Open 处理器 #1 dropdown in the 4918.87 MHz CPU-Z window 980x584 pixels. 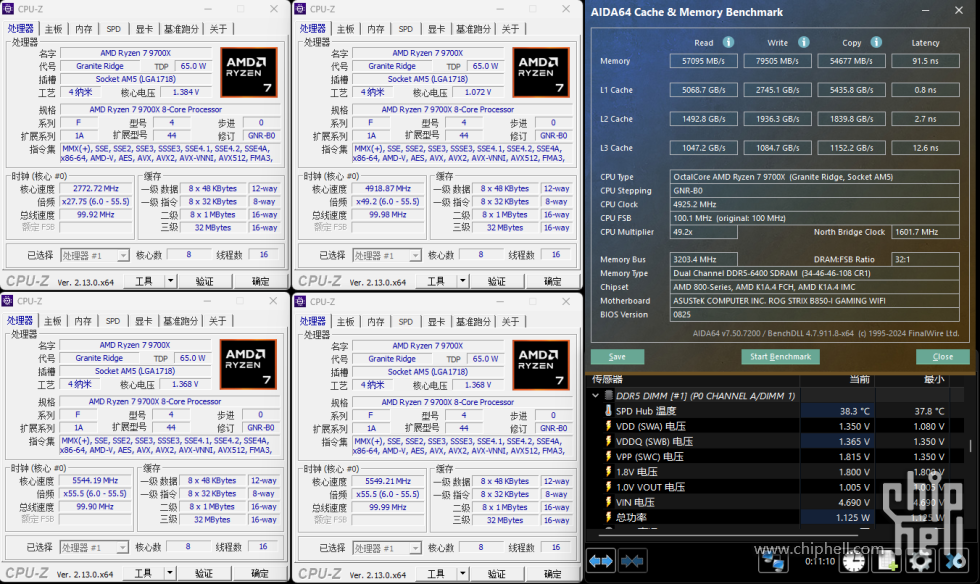click(x=416, y=255)
